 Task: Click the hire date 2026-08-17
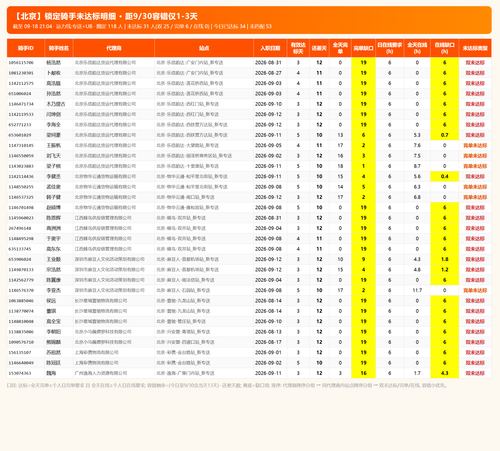click(268, 342)
